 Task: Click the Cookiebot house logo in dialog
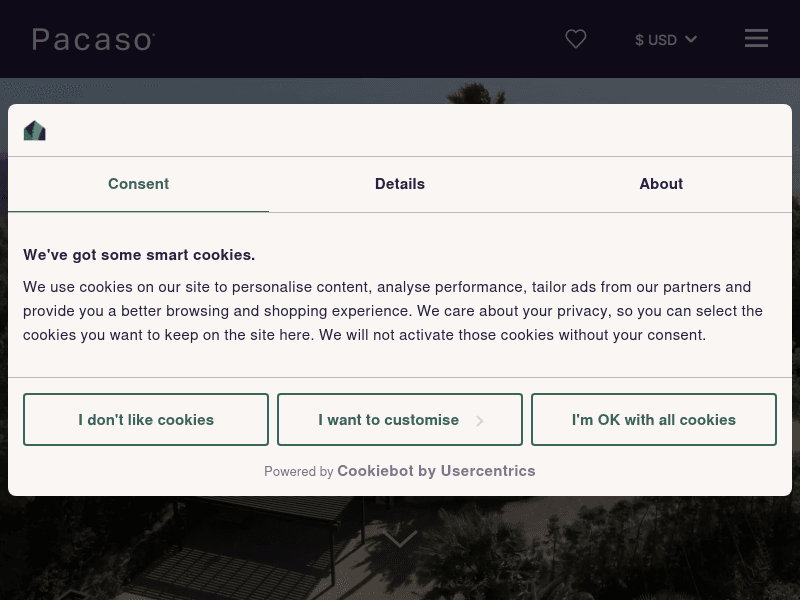[35, 131]
